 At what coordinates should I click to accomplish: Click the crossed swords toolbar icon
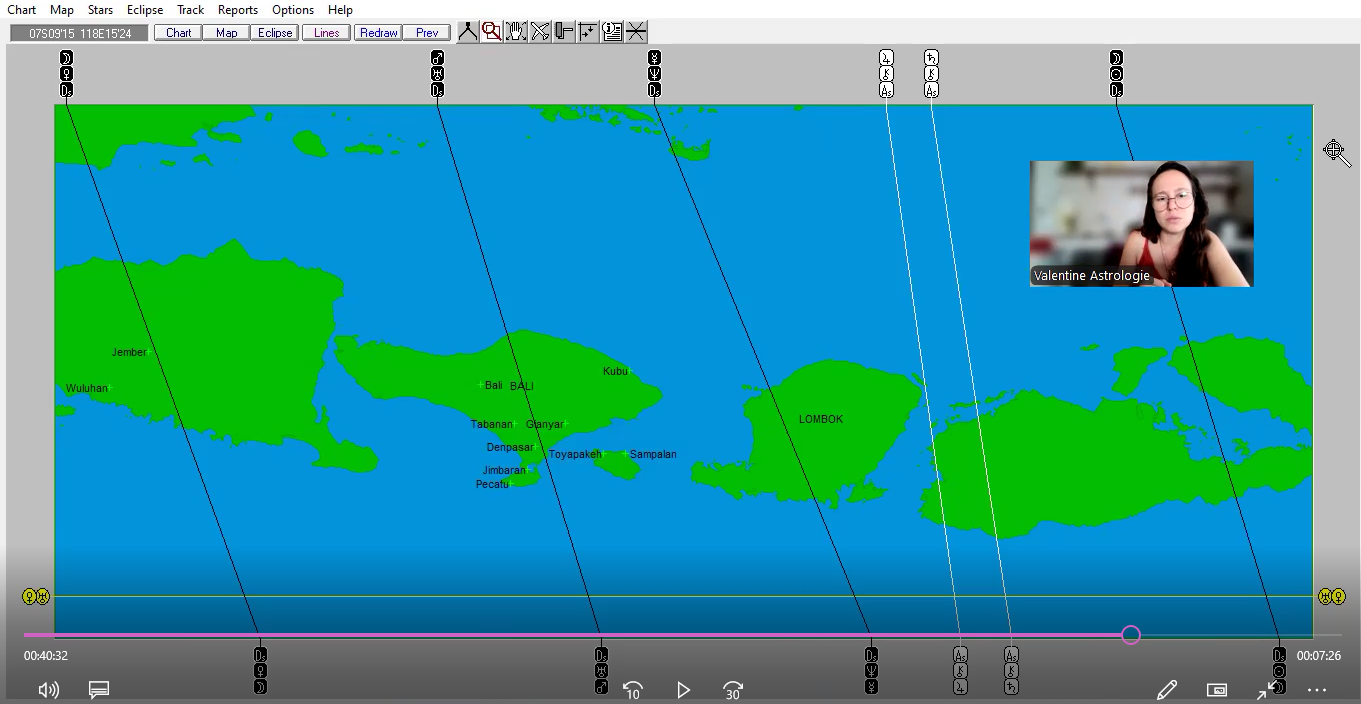(x=540, y=31)
